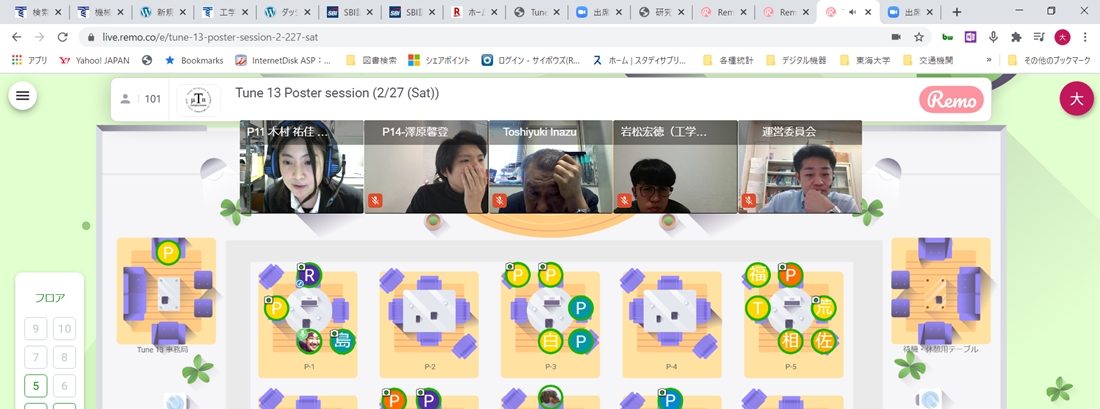The image size is (1100, 409).
Task: Open the アプリ apps shortcut
Action: pos(29,60)
